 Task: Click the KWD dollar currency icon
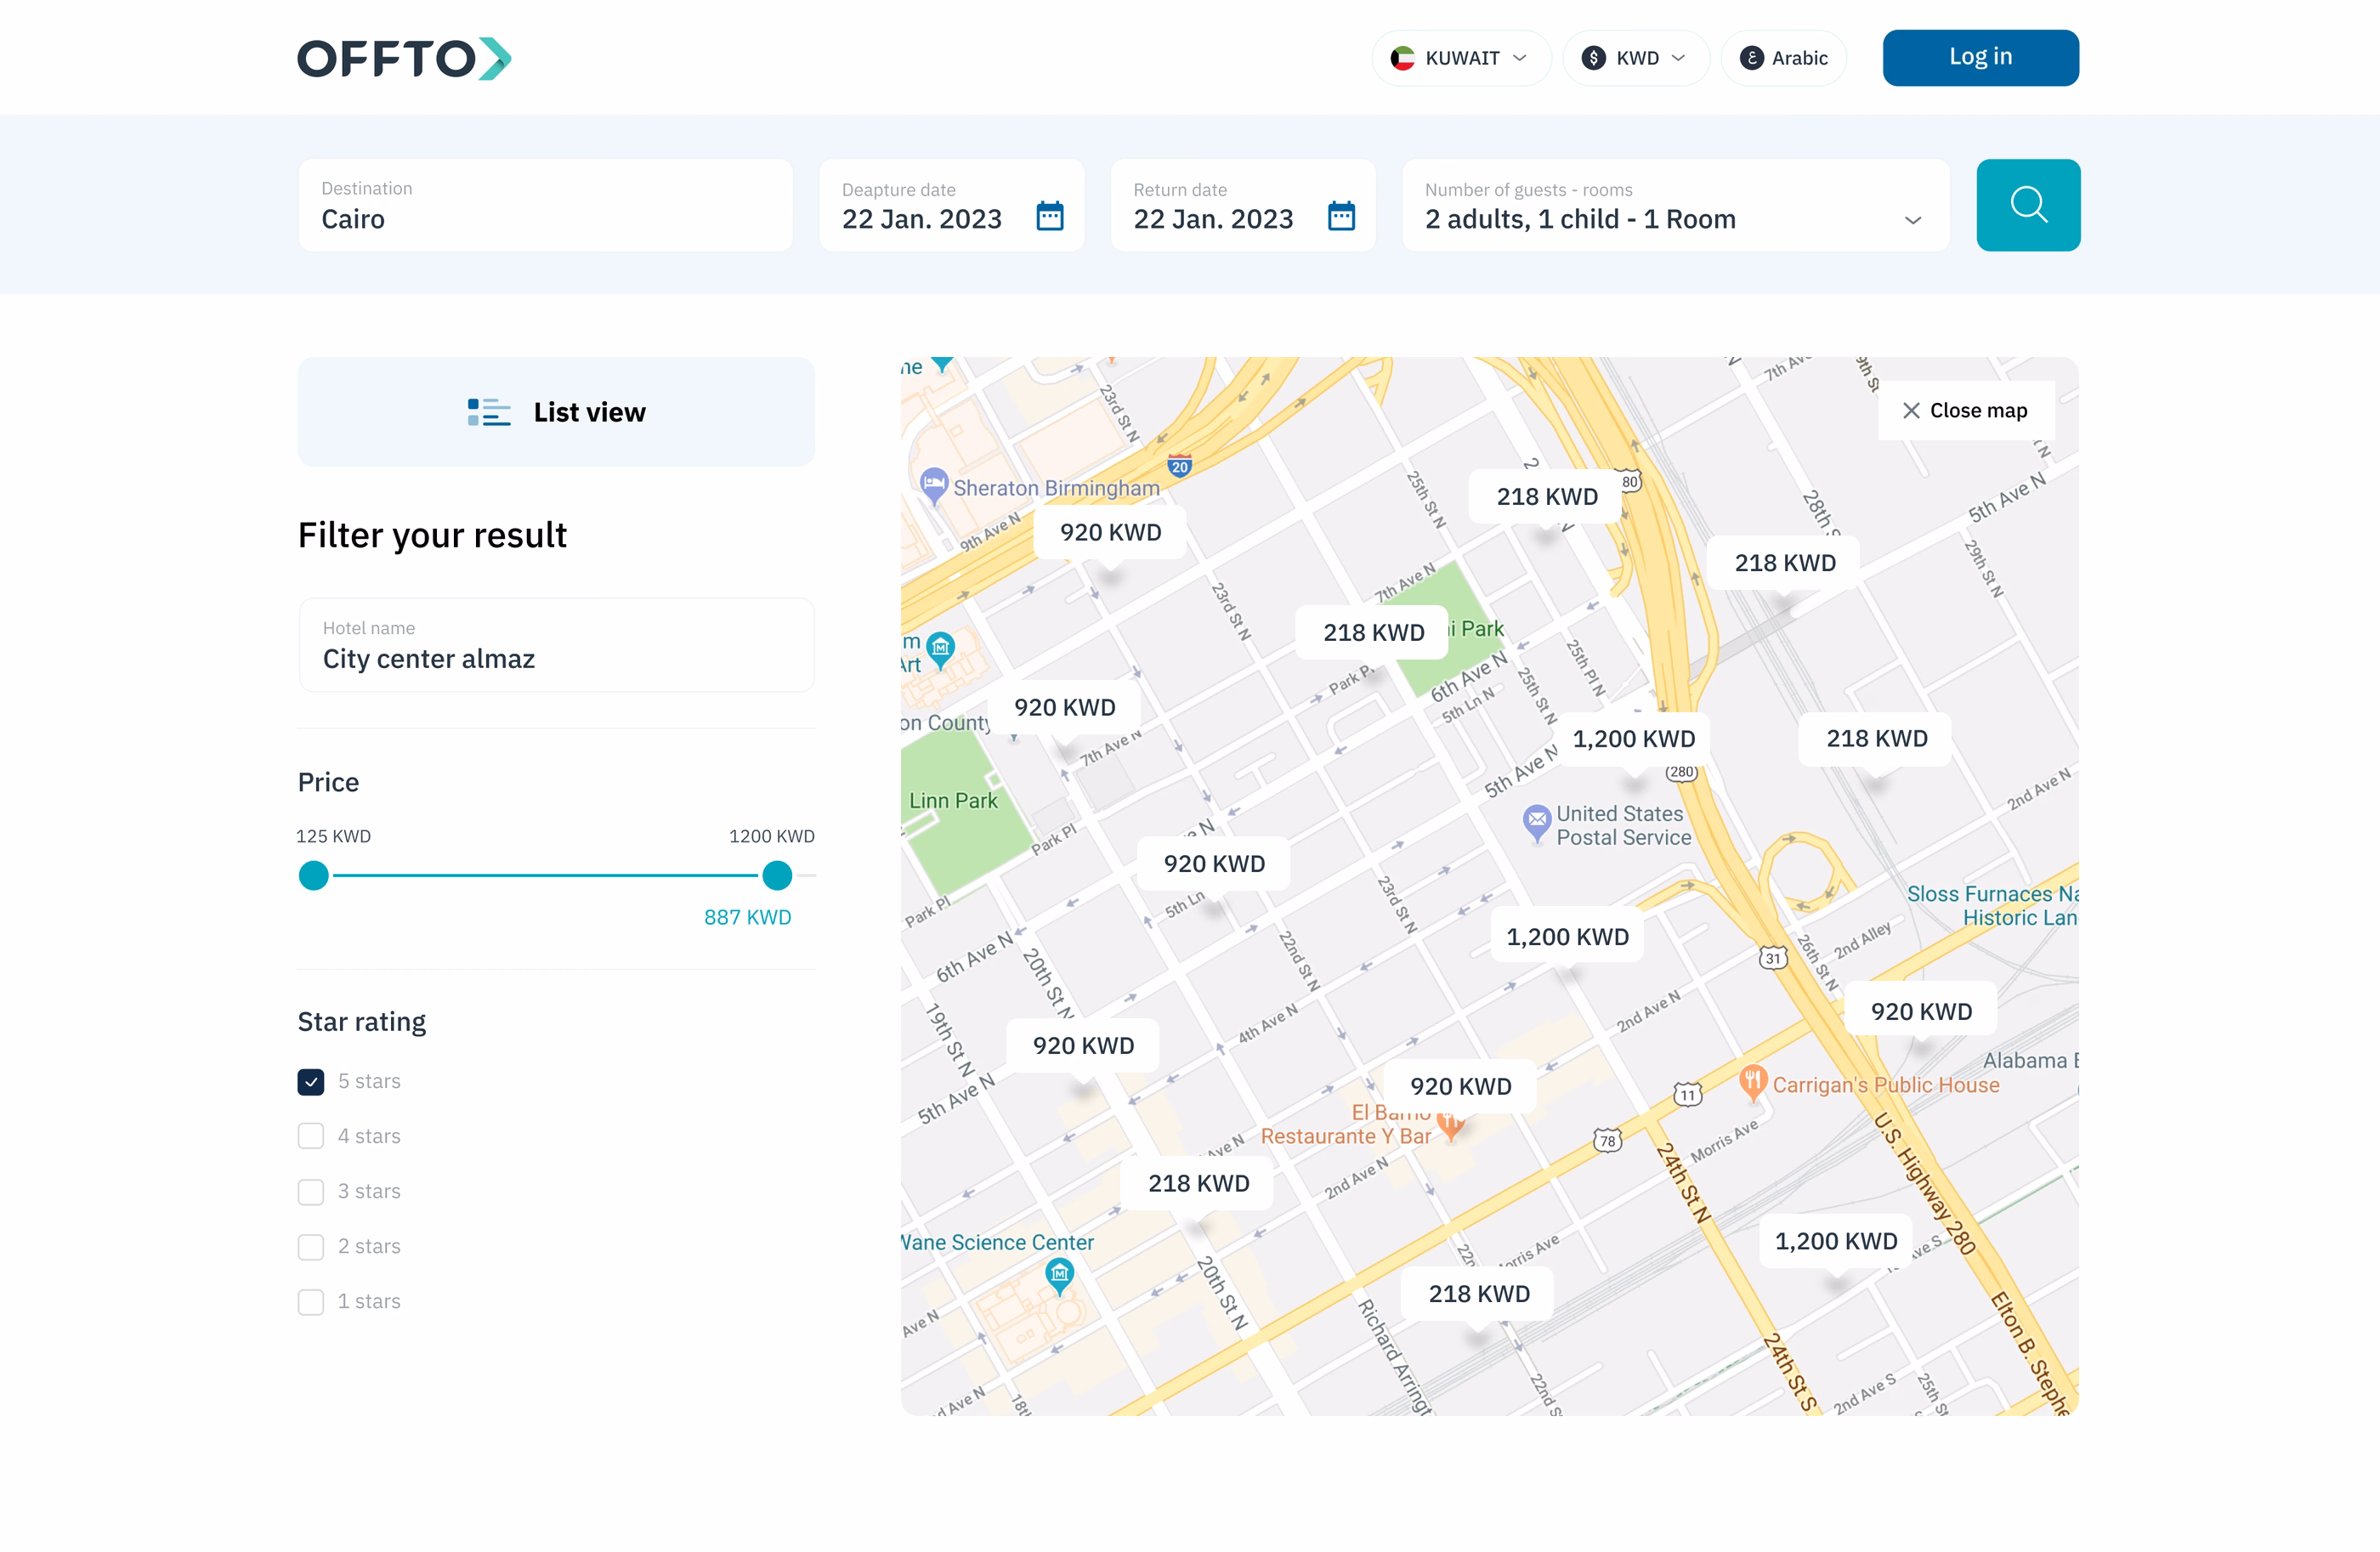1593,58
